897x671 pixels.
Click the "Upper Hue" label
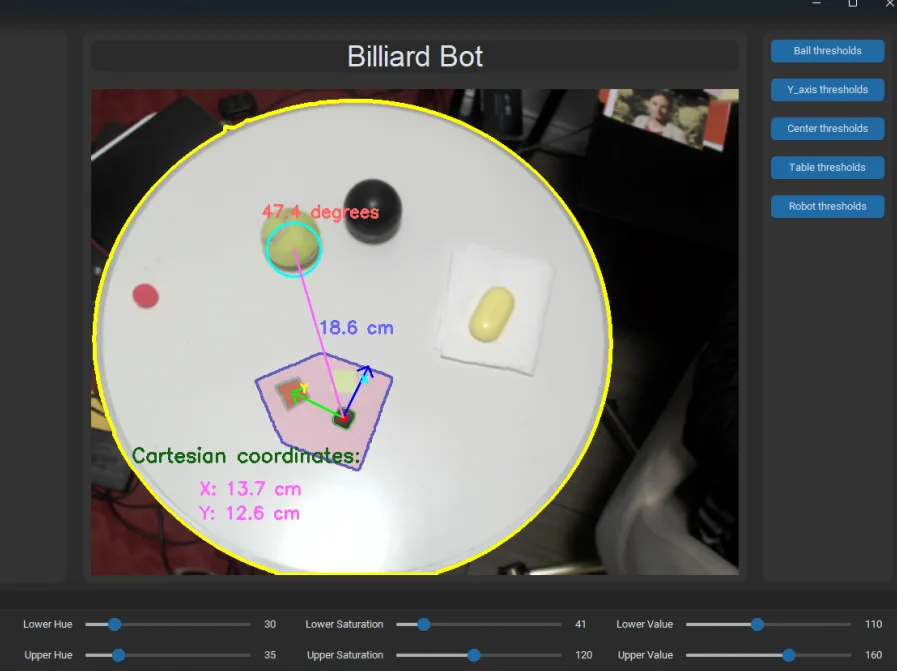(x=48, y=655)
